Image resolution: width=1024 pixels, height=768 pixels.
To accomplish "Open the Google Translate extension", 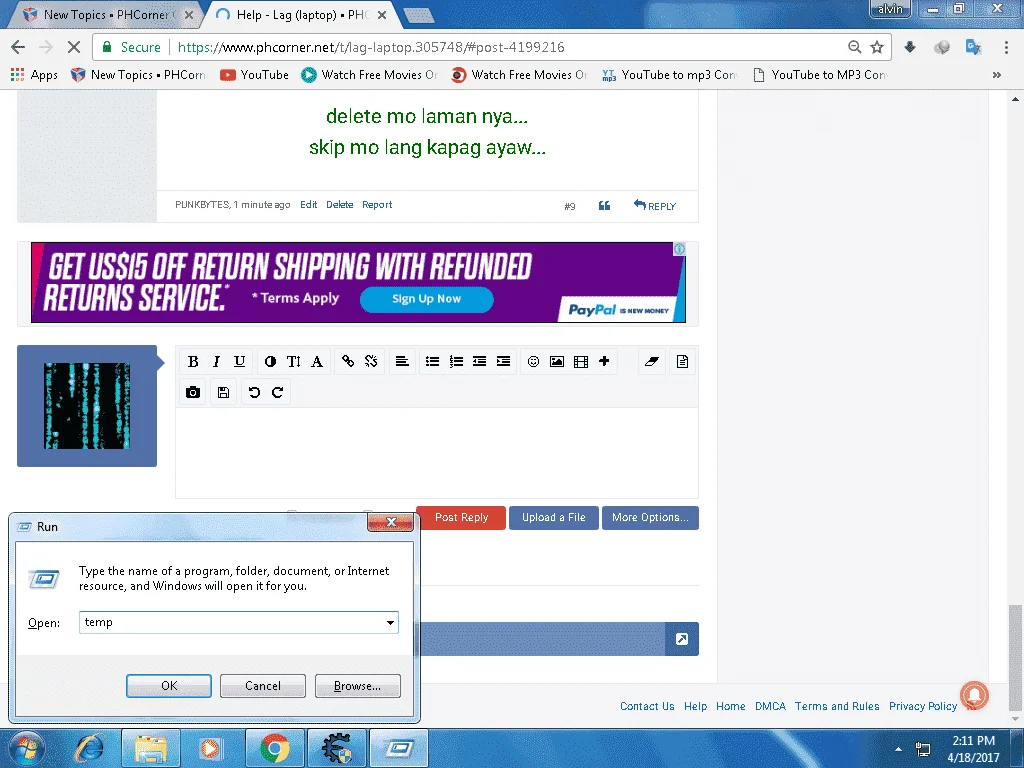I will 973,47.
